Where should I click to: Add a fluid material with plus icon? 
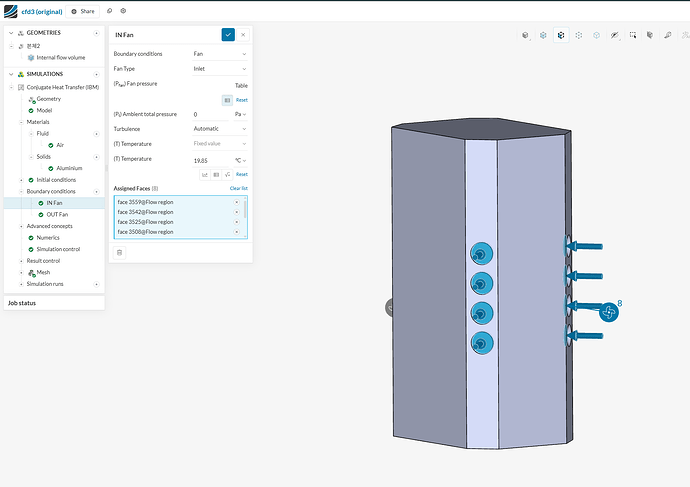click(96, 134)
